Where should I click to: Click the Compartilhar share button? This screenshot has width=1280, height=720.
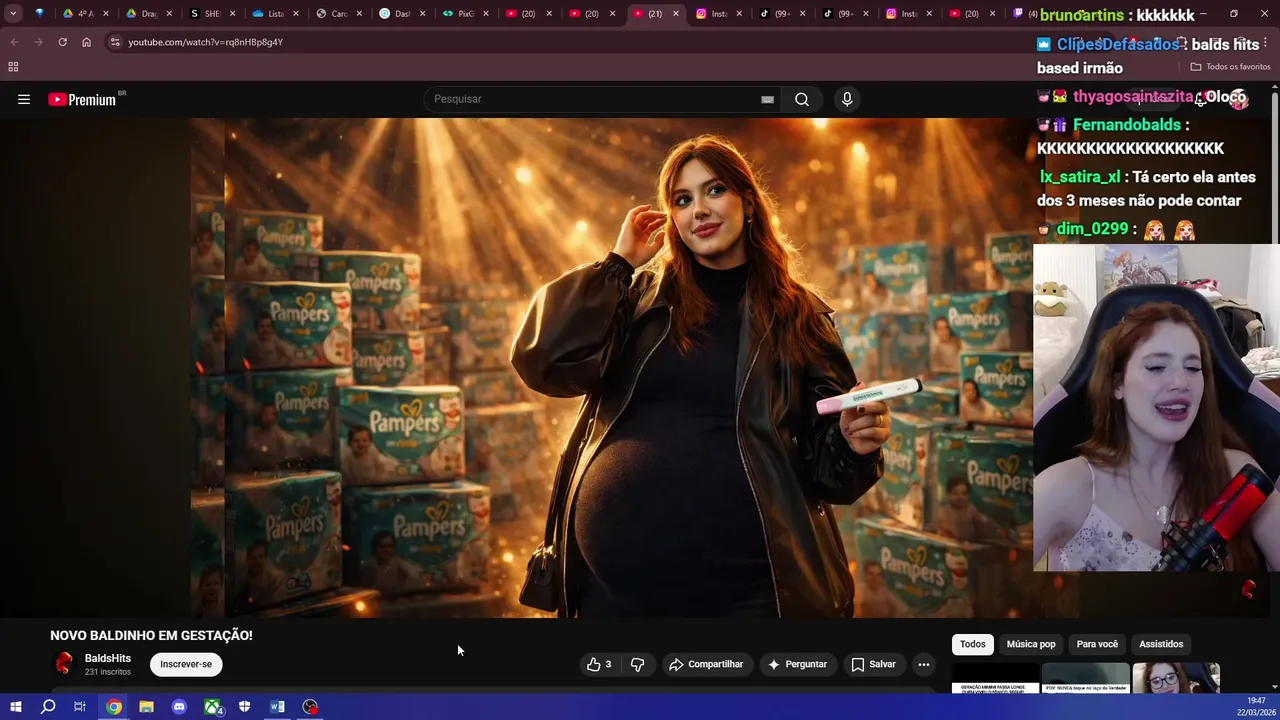[706, 664]
